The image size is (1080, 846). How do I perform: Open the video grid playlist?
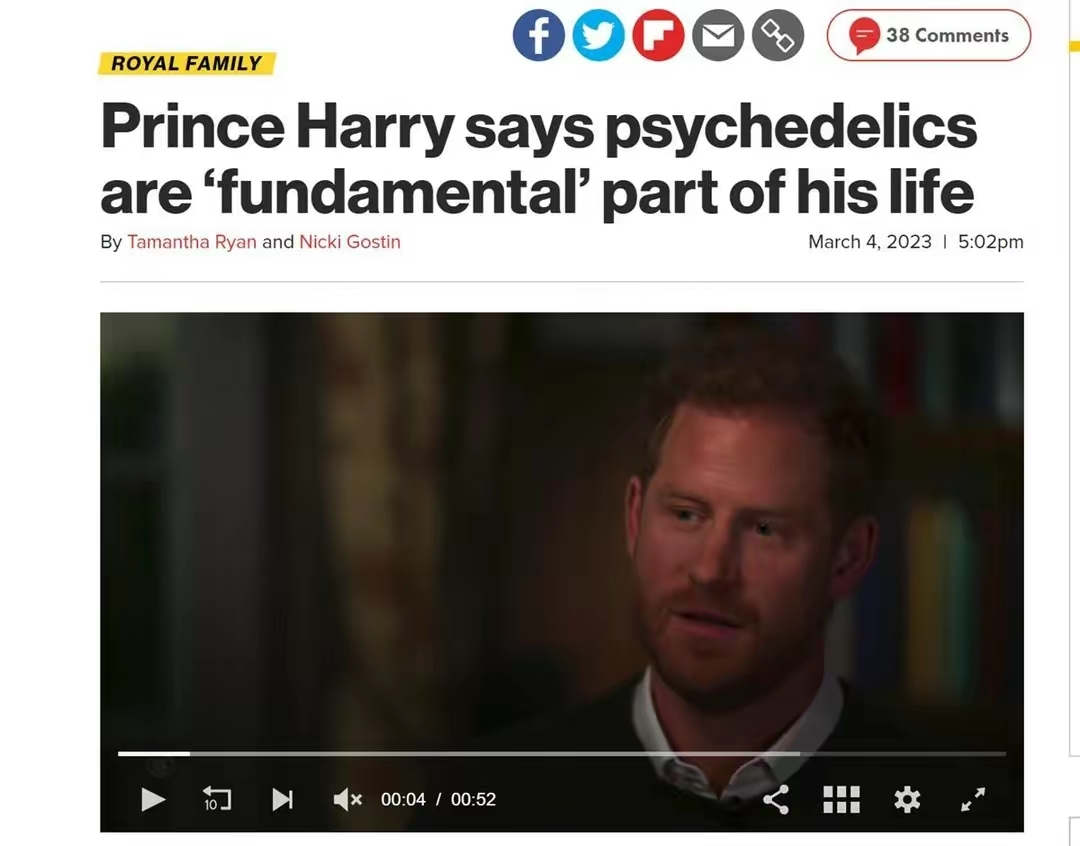[841, 799]
